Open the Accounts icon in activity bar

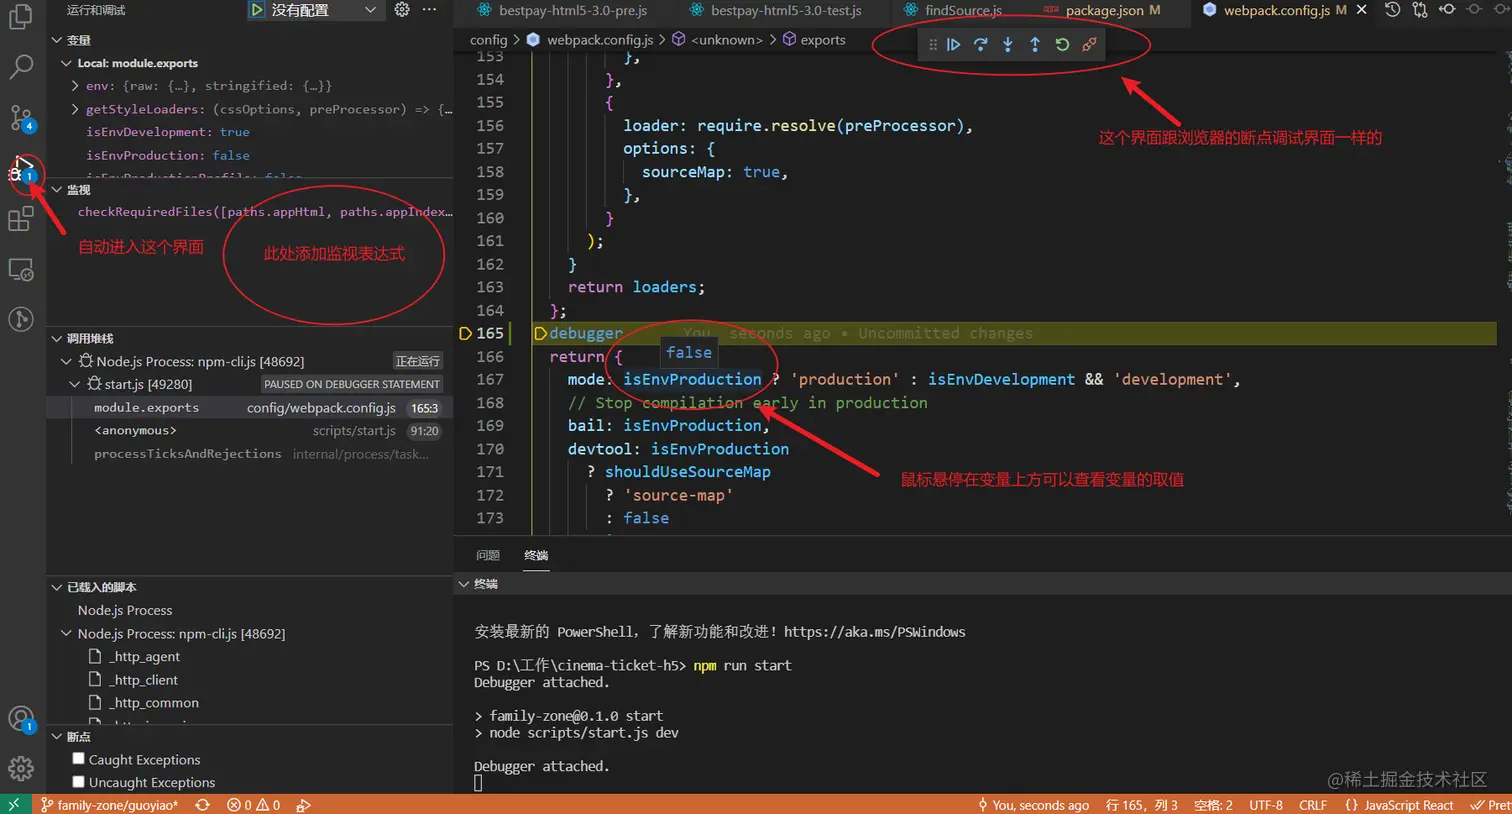click(x=21, y=718)
